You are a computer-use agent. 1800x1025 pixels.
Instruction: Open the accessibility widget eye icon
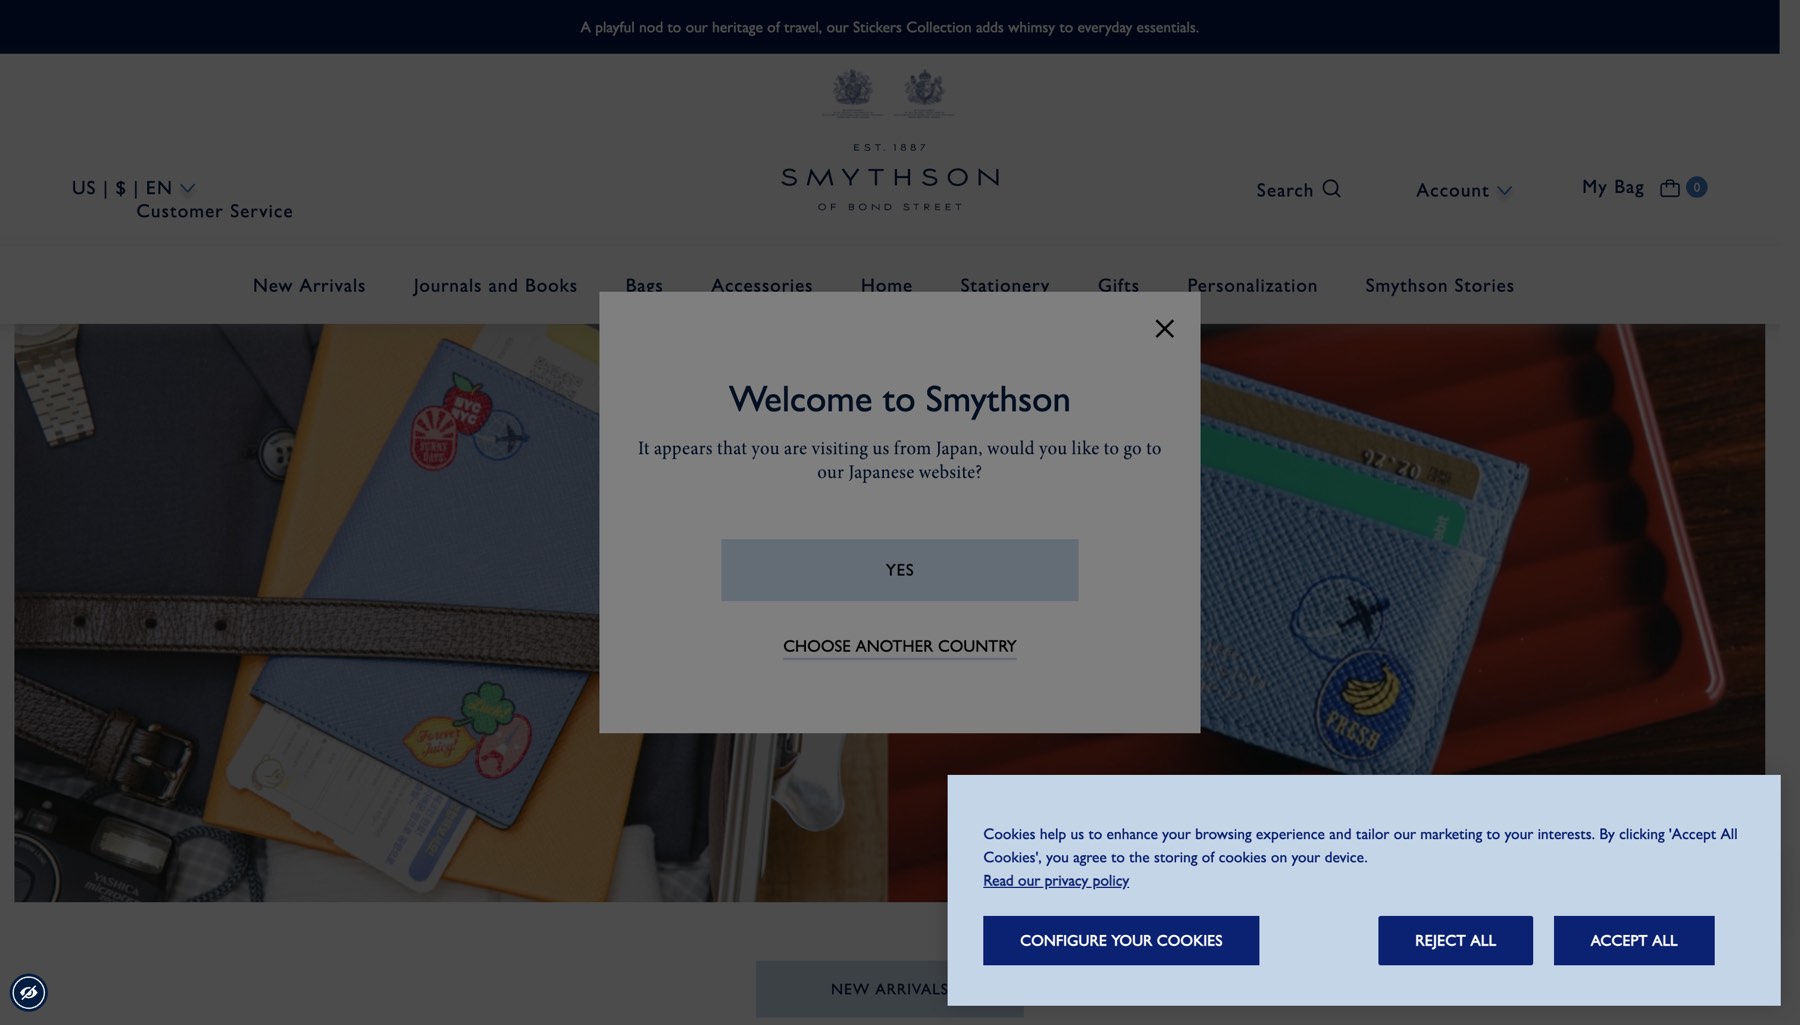(29, 993)
